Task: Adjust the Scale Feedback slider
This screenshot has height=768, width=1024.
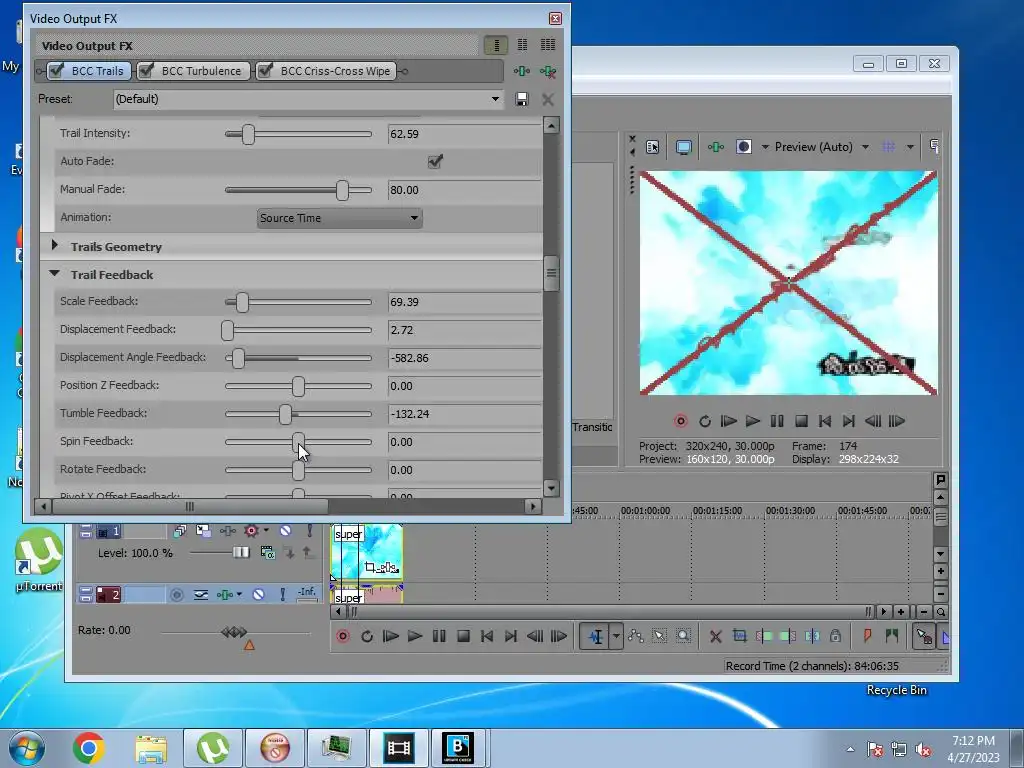Action: [x=242, y=302]
